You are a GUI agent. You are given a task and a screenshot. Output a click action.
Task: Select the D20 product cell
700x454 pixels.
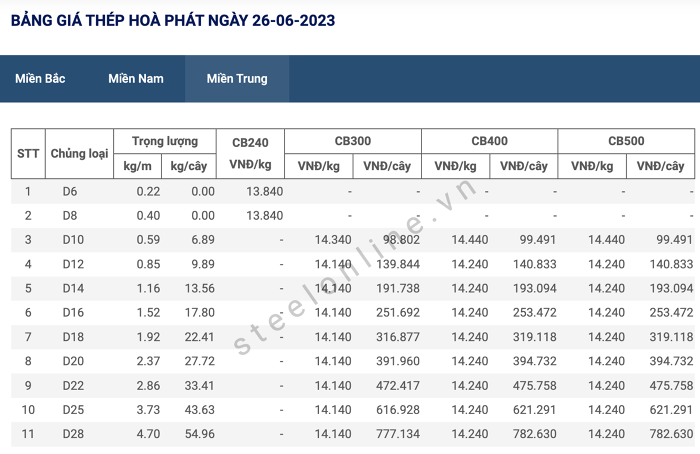tap(73, 361)
